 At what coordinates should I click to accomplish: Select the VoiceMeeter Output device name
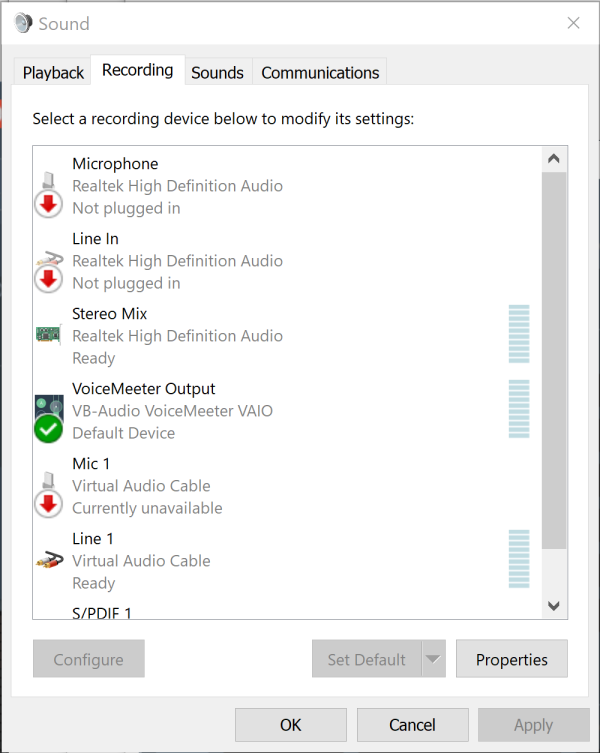point(144,389)
